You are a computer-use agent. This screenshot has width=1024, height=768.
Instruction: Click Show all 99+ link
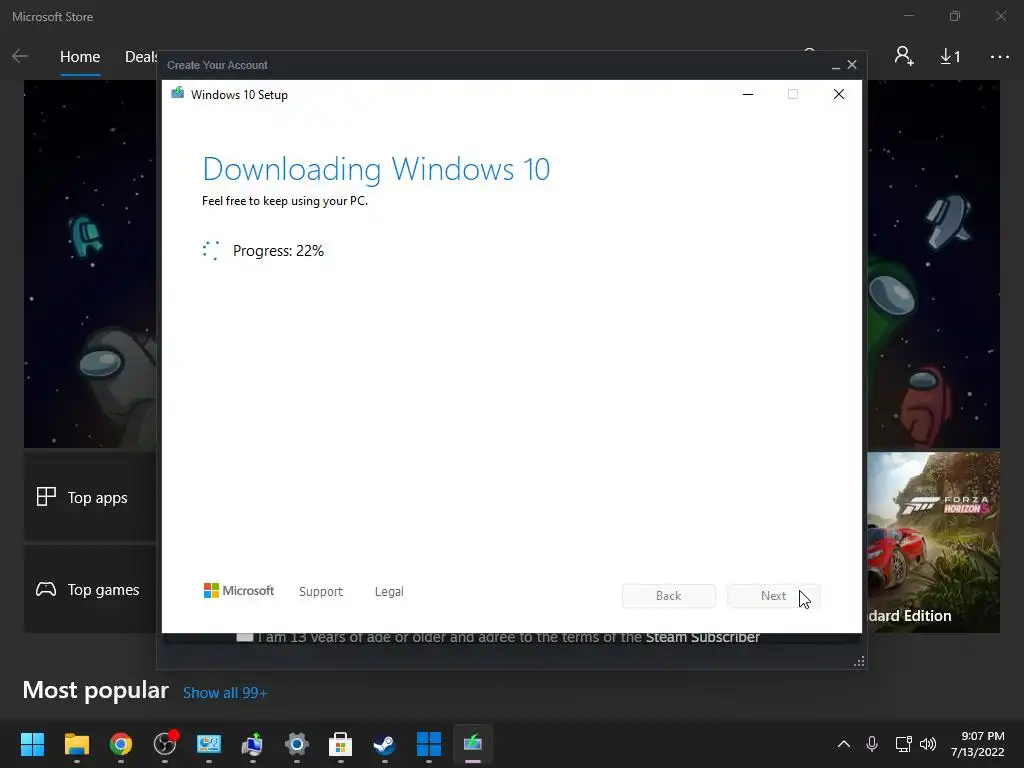225,692
